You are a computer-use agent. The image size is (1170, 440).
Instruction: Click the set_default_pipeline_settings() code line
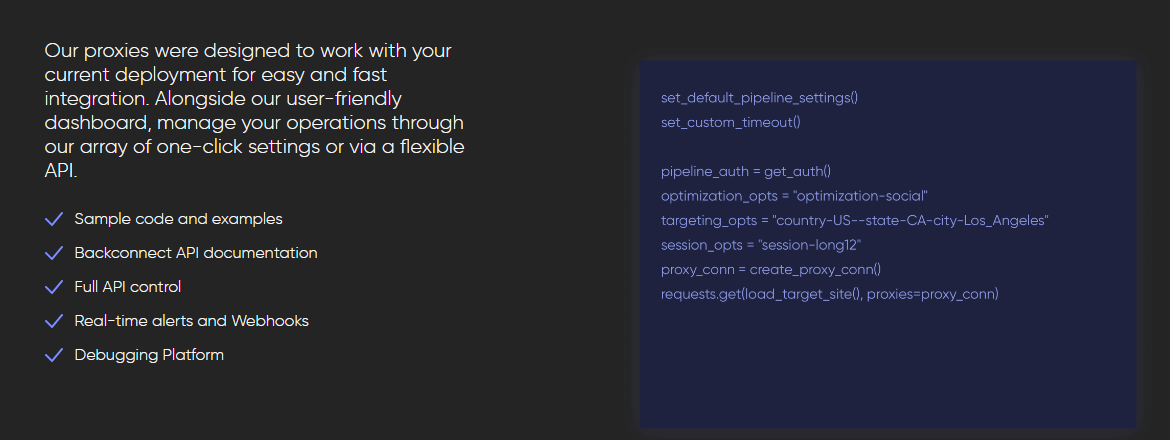[x=759, y=98]
